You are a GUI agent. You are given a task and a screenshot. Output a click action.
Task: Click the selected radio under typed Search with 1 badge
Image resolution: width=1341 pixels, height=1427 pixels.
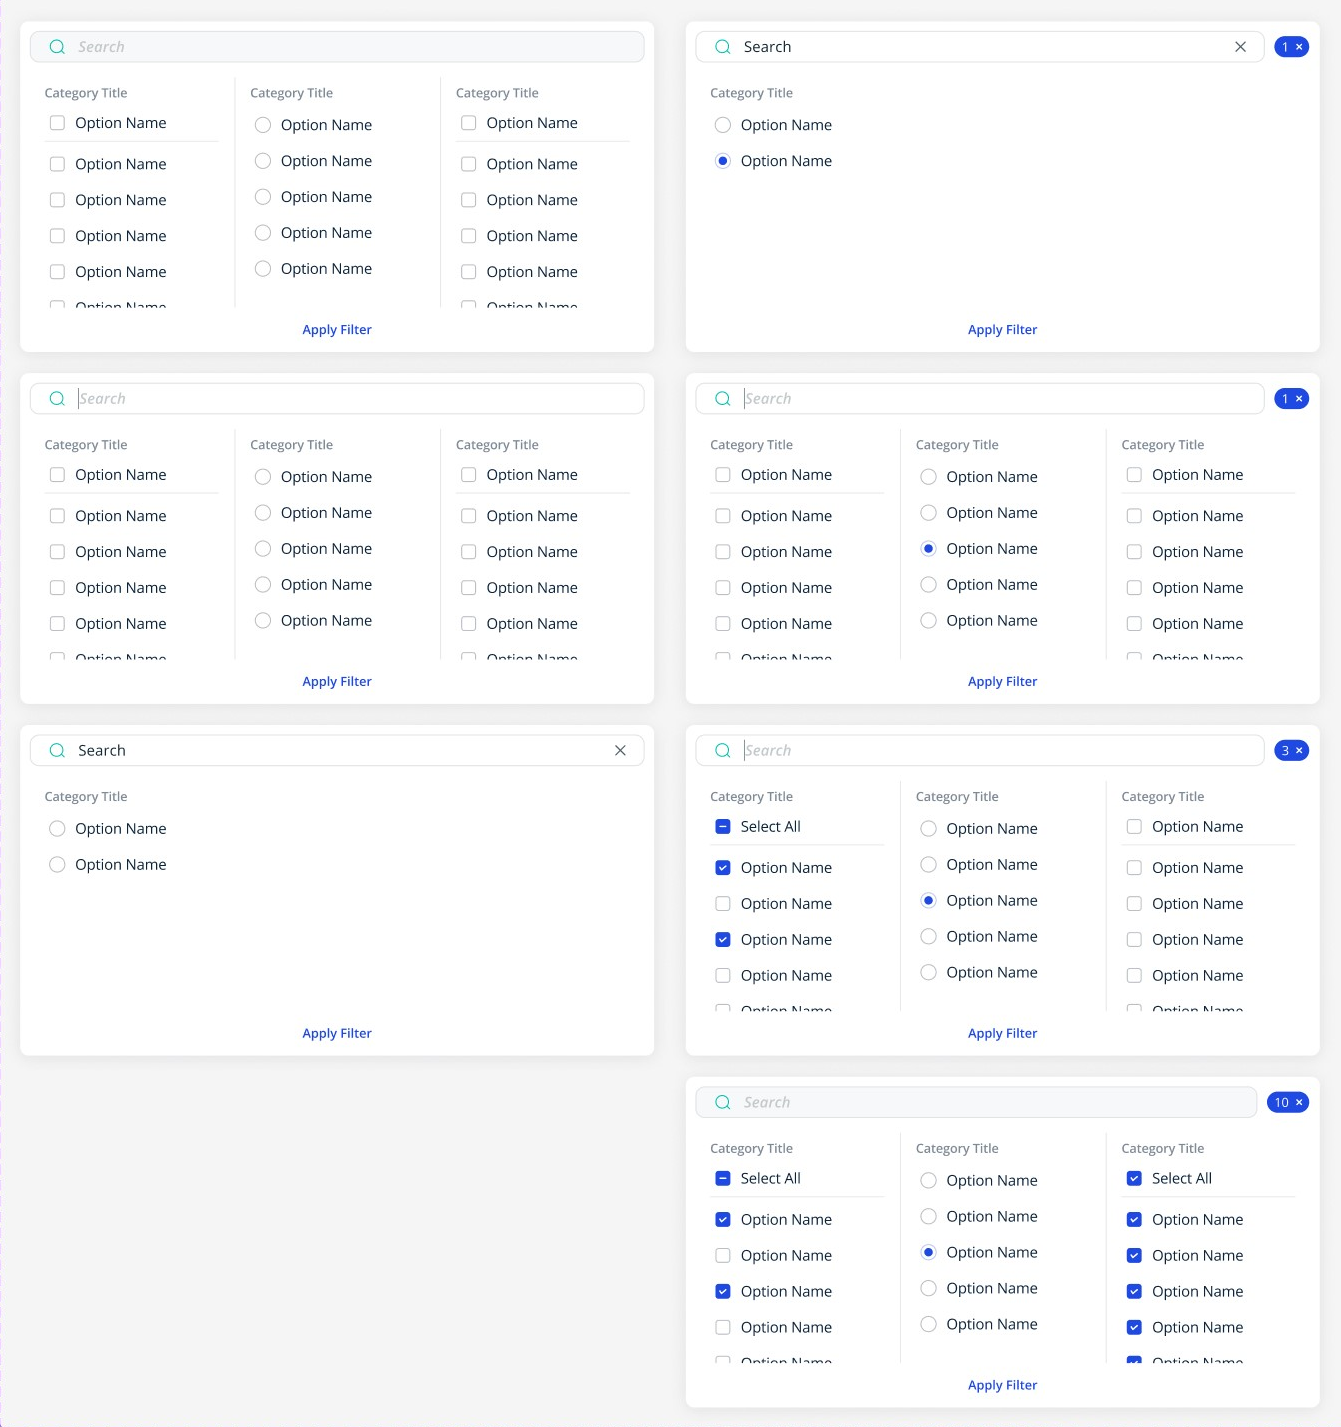coord(723,161)
